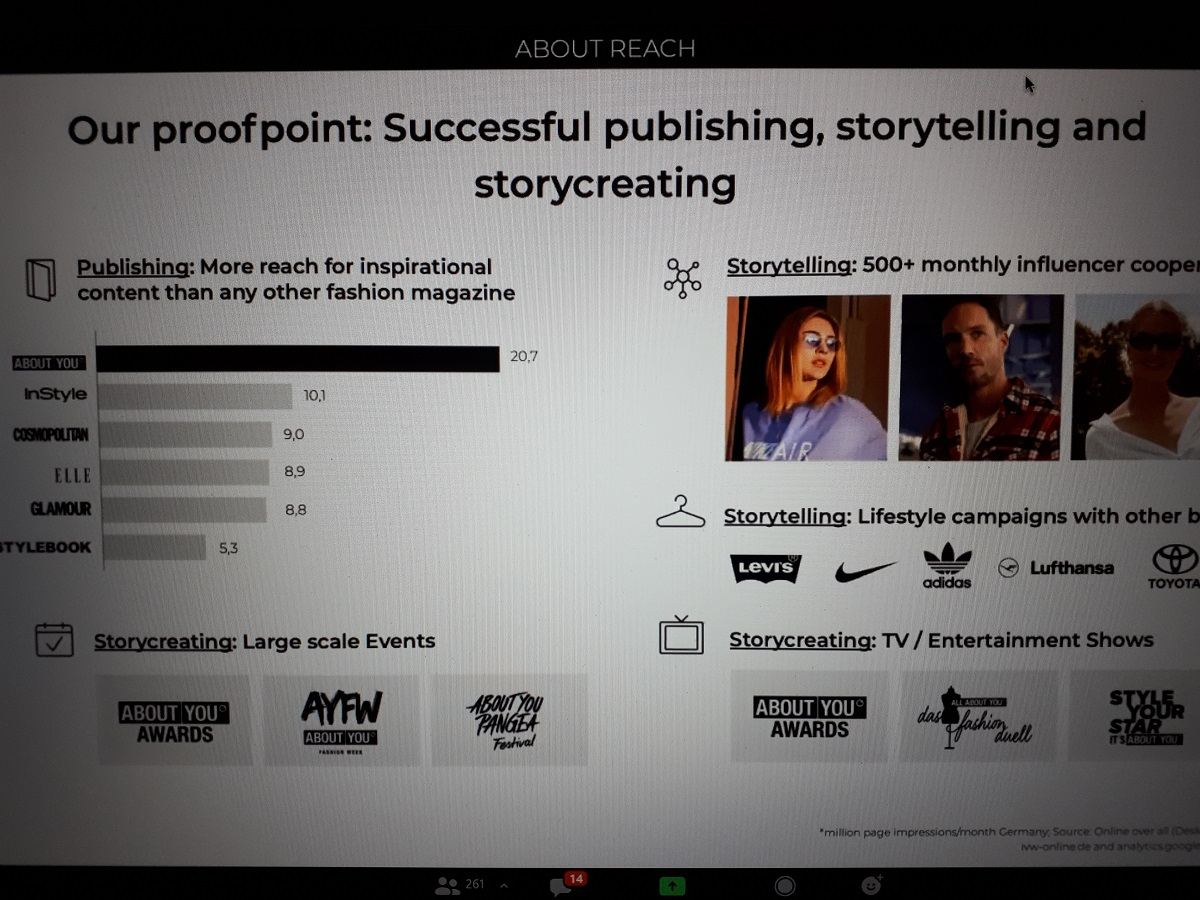Viewport: 1200px width, 900px height.
Task: Click the Toyota logo
Action: (1174, 566)
